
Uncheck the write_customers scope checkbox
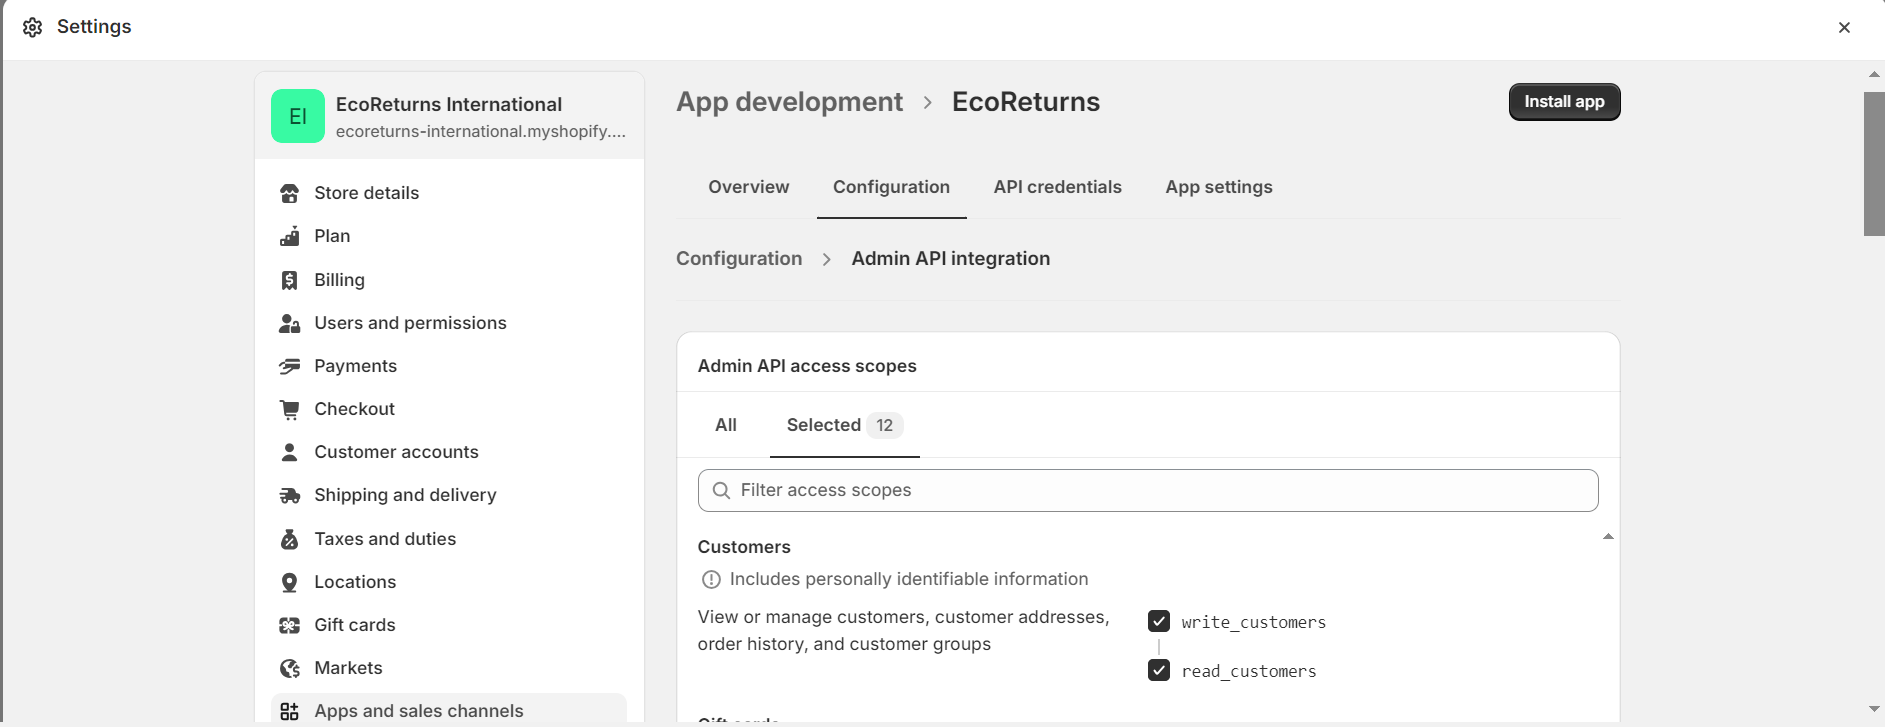(x=1159, y=621)
